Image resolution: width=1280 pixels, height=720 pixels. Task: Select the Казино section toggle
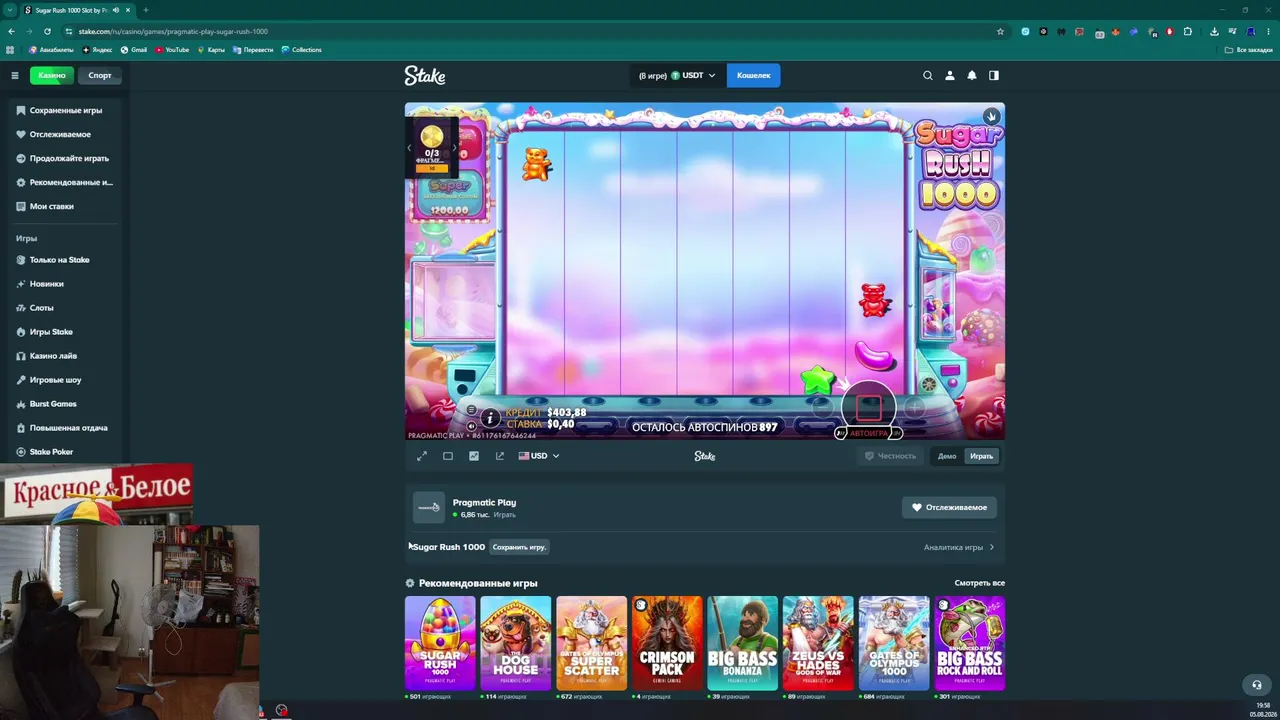(52, 75)
